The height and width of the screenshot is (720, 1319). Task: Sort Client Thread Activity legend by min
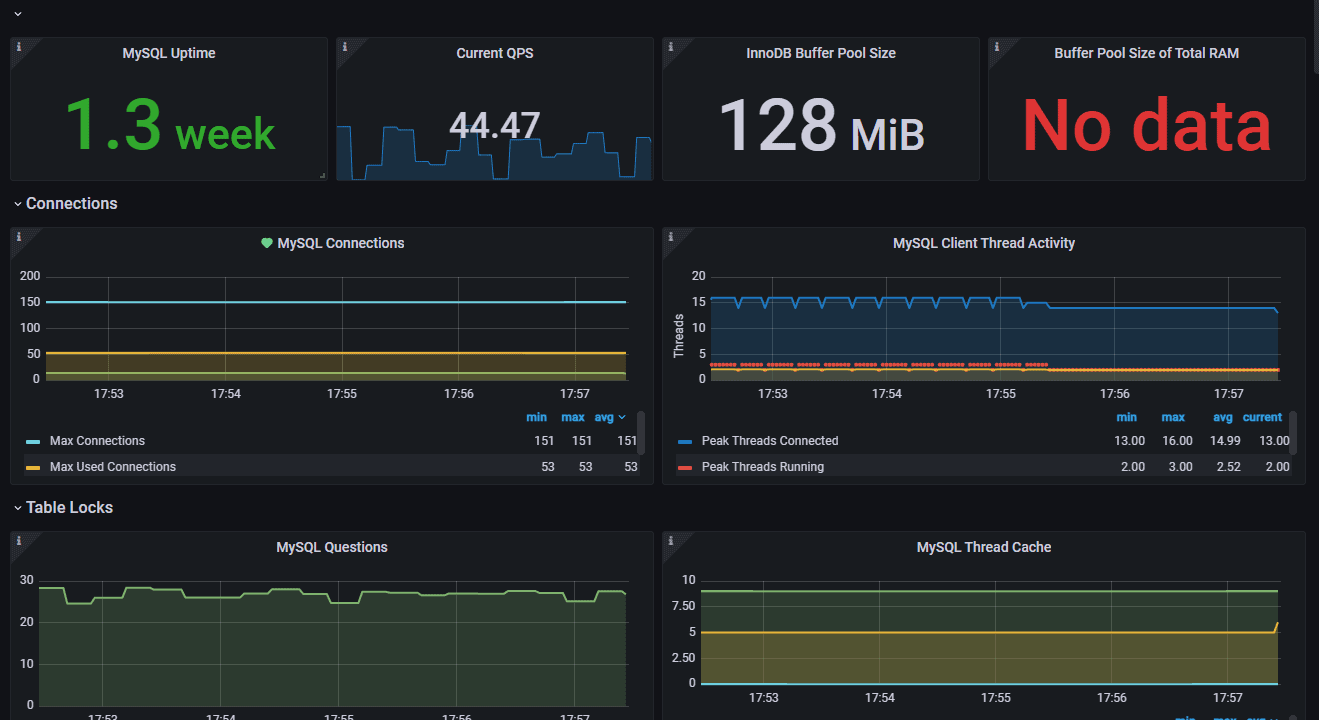tap(1127, 417)
